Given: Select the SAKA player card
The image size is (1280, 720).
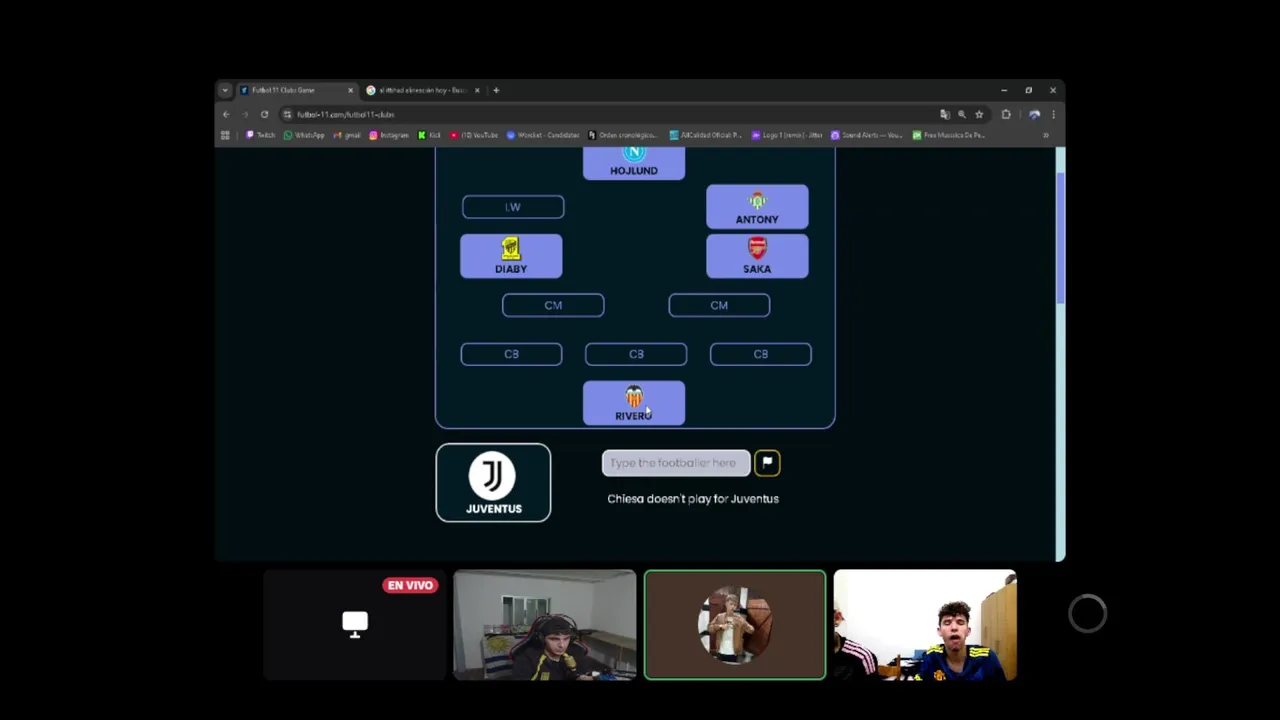Looking at the screenshot, I should pyautogui.click(x=757, y=256).
